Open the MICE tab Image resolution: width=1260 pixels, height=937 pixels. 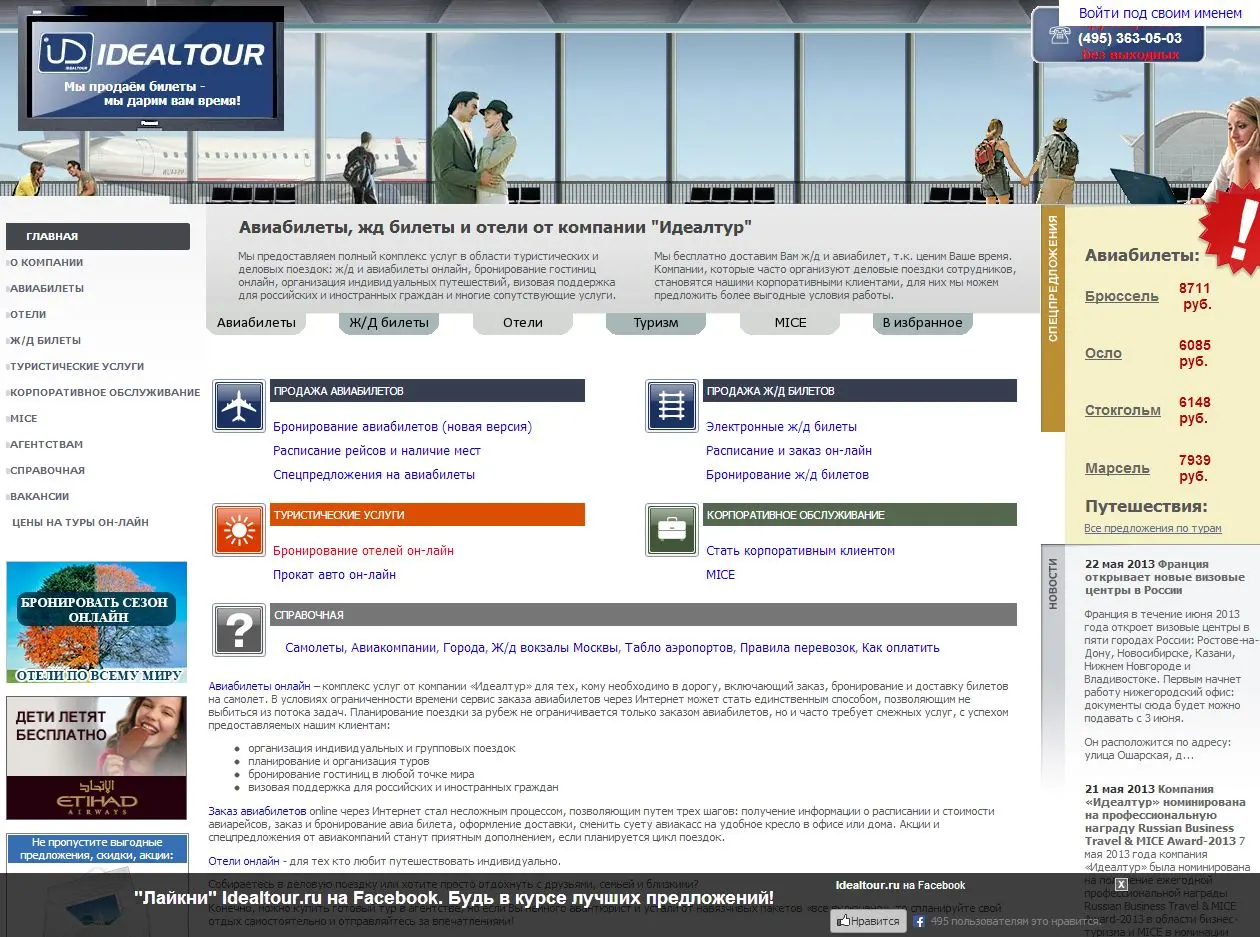pos(790,322)
